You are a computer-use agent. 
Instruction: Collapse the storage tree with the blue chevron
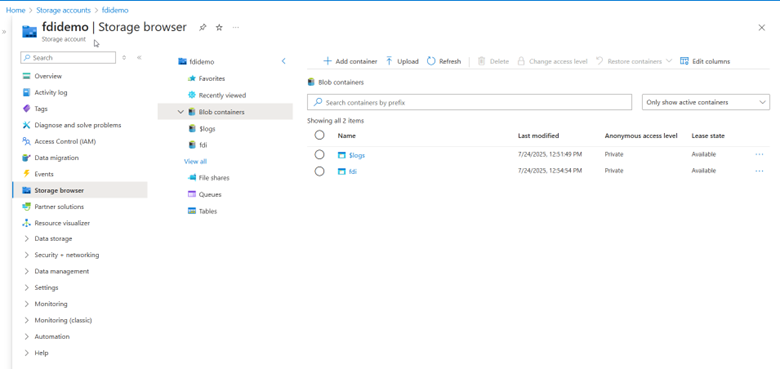pyautogui.click(x=284, y=61)
